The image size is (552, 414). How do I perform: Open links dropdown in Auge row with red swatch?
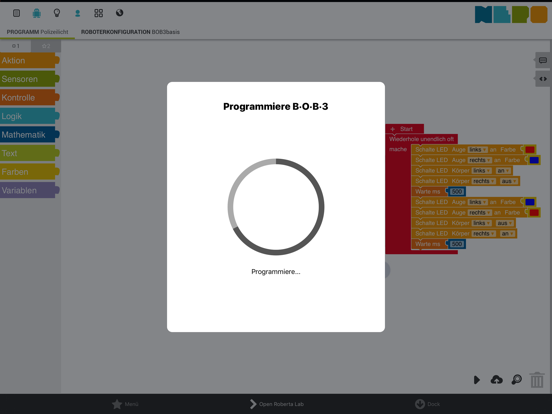477,150
